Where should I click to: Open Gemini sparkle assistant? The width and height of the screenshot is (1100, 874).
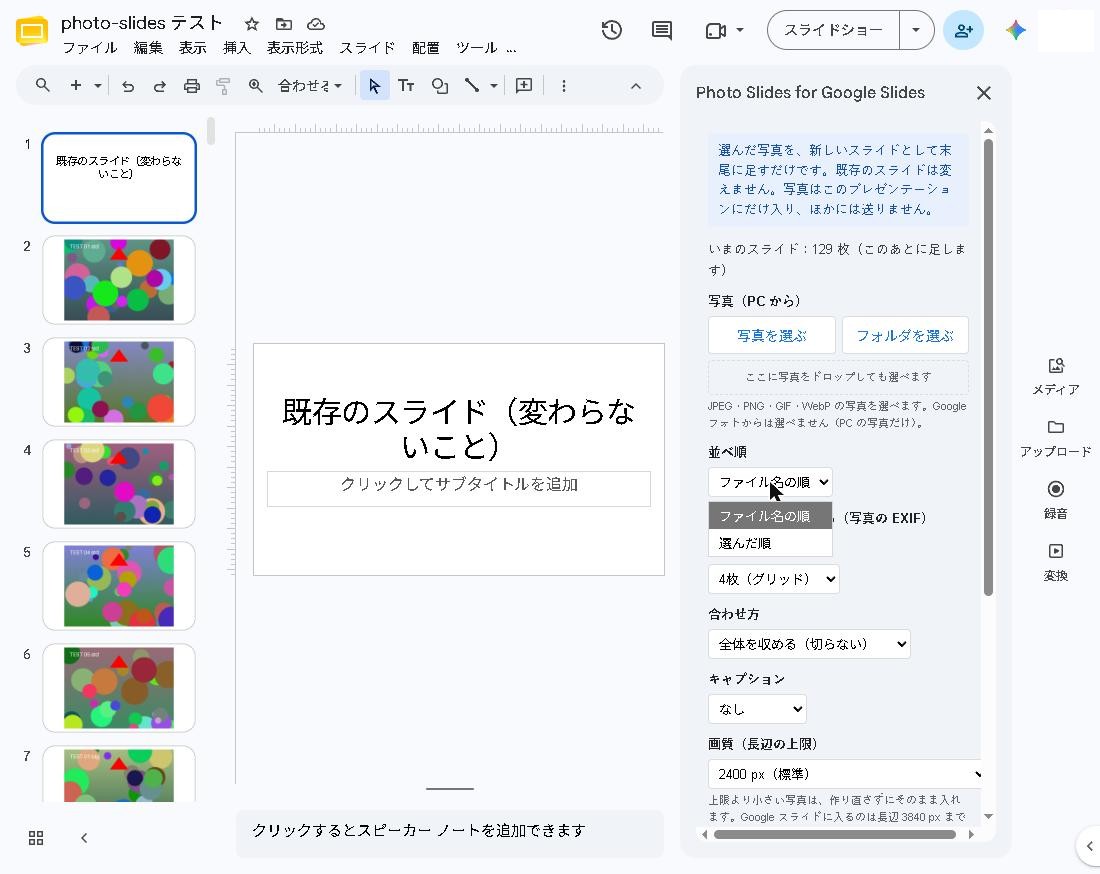pyautogui.click(x=1015, y=30)
